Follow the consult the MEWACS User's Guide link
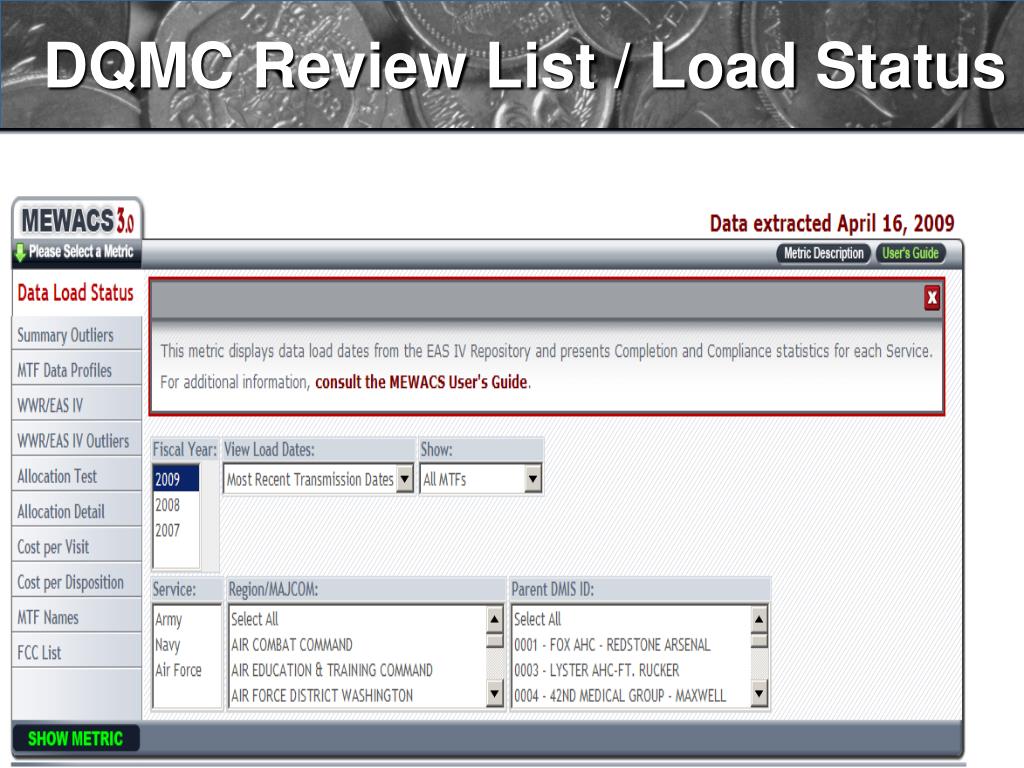The width and height of the screenshot is (1024, 768). click(421, 382)
